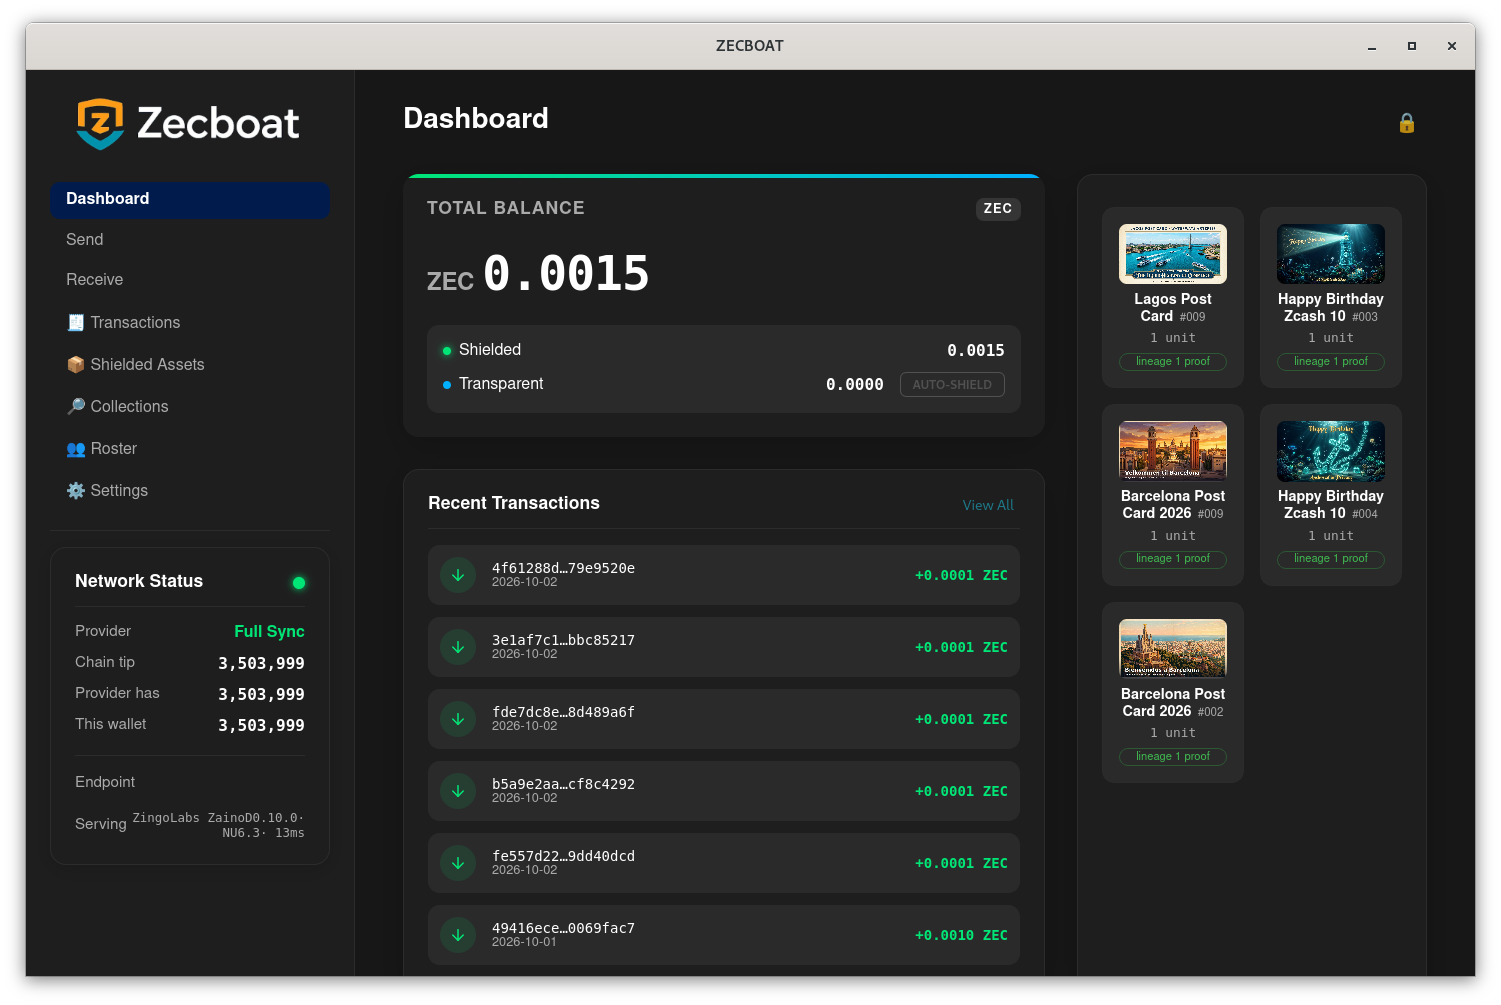Click the receive arrow icon for fe557d22…9dd40dcd
Image resolution: width=1501 pixels, height=1005 pixels.
click(458, 863)
